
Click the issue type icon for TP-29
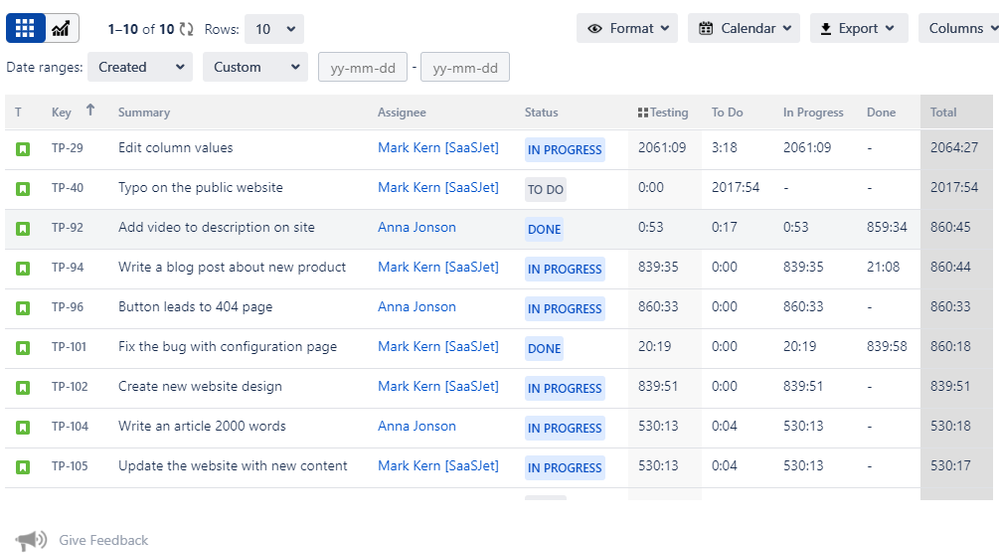23,149
